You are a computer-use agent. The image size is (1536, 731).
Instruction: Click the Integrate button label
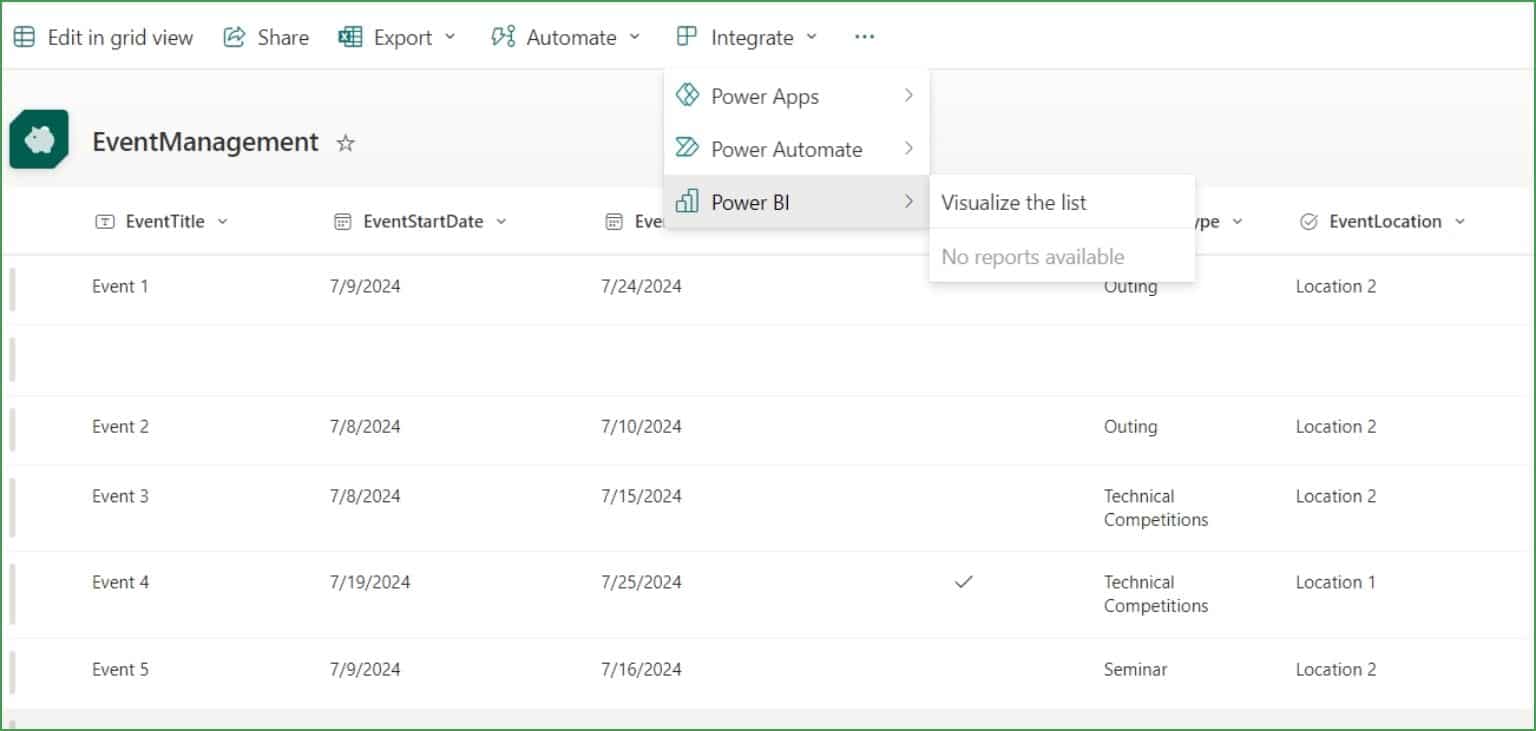pos(752,38)
